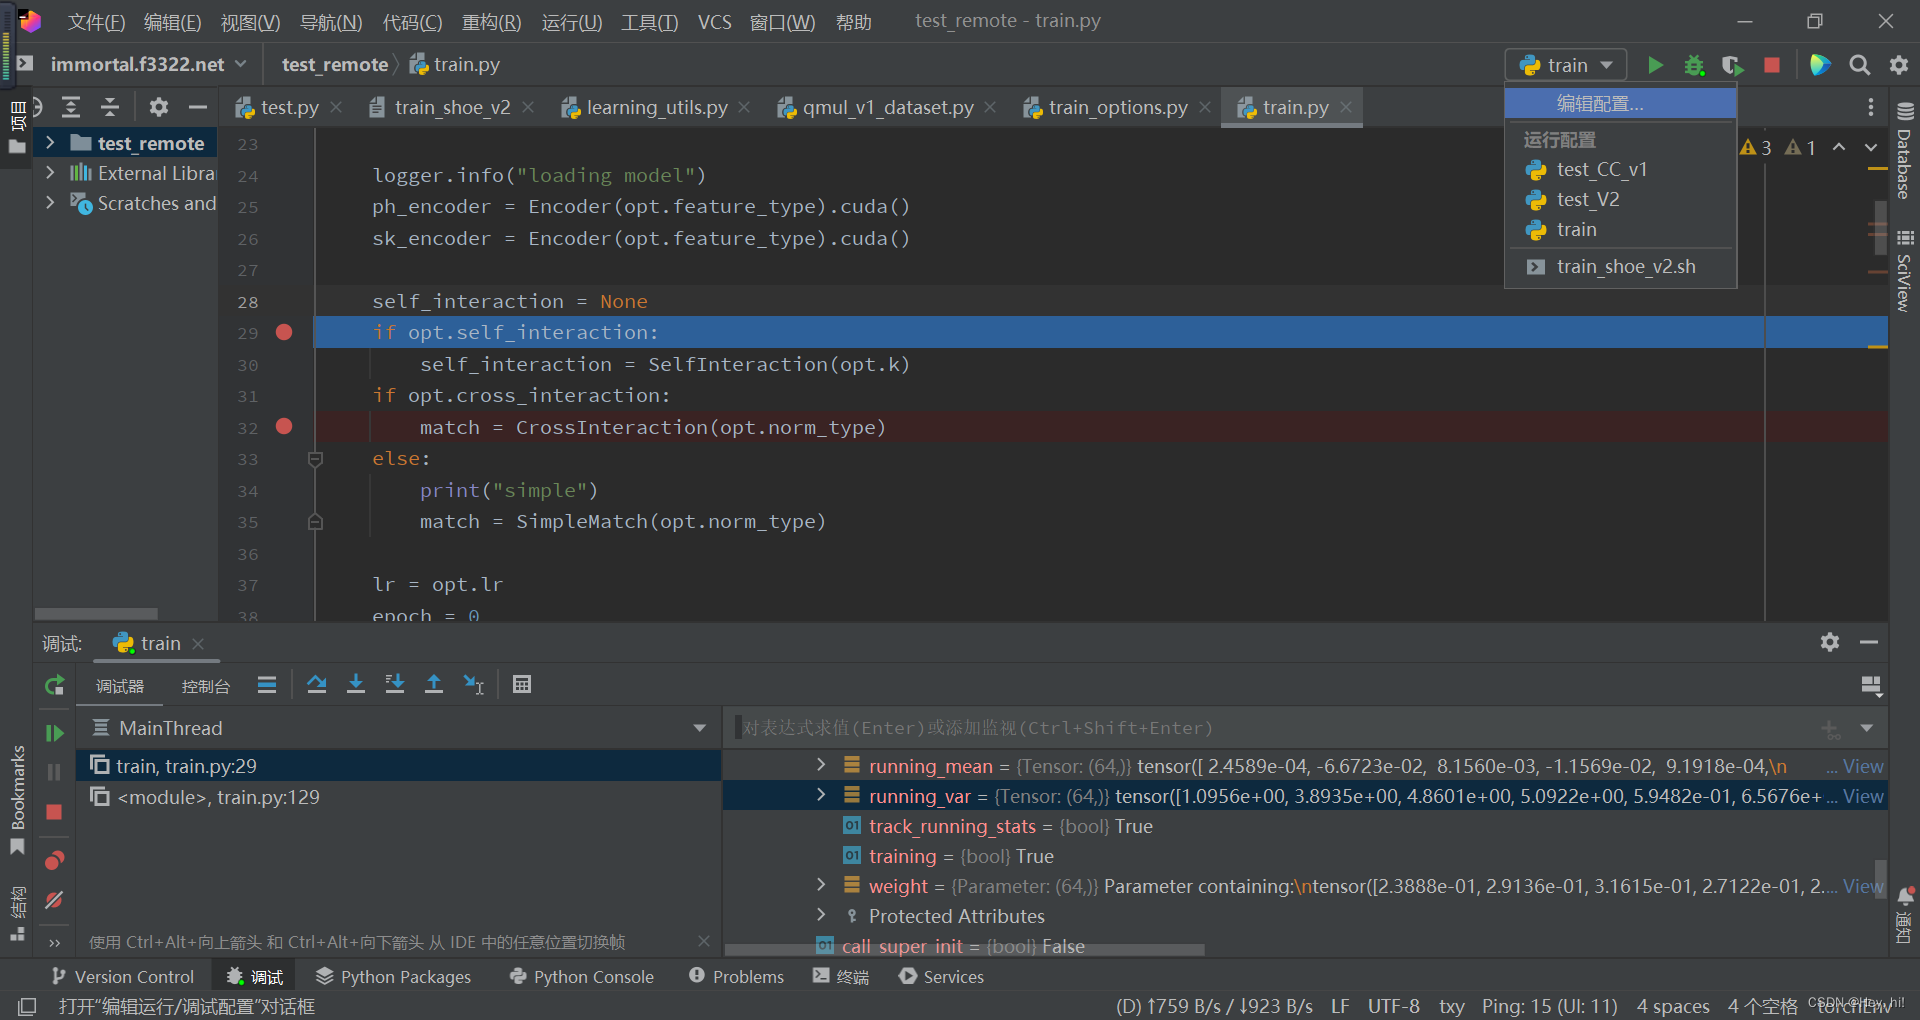
Task: Expand the Protected Attributes group
Action: [x=820, y=915]
